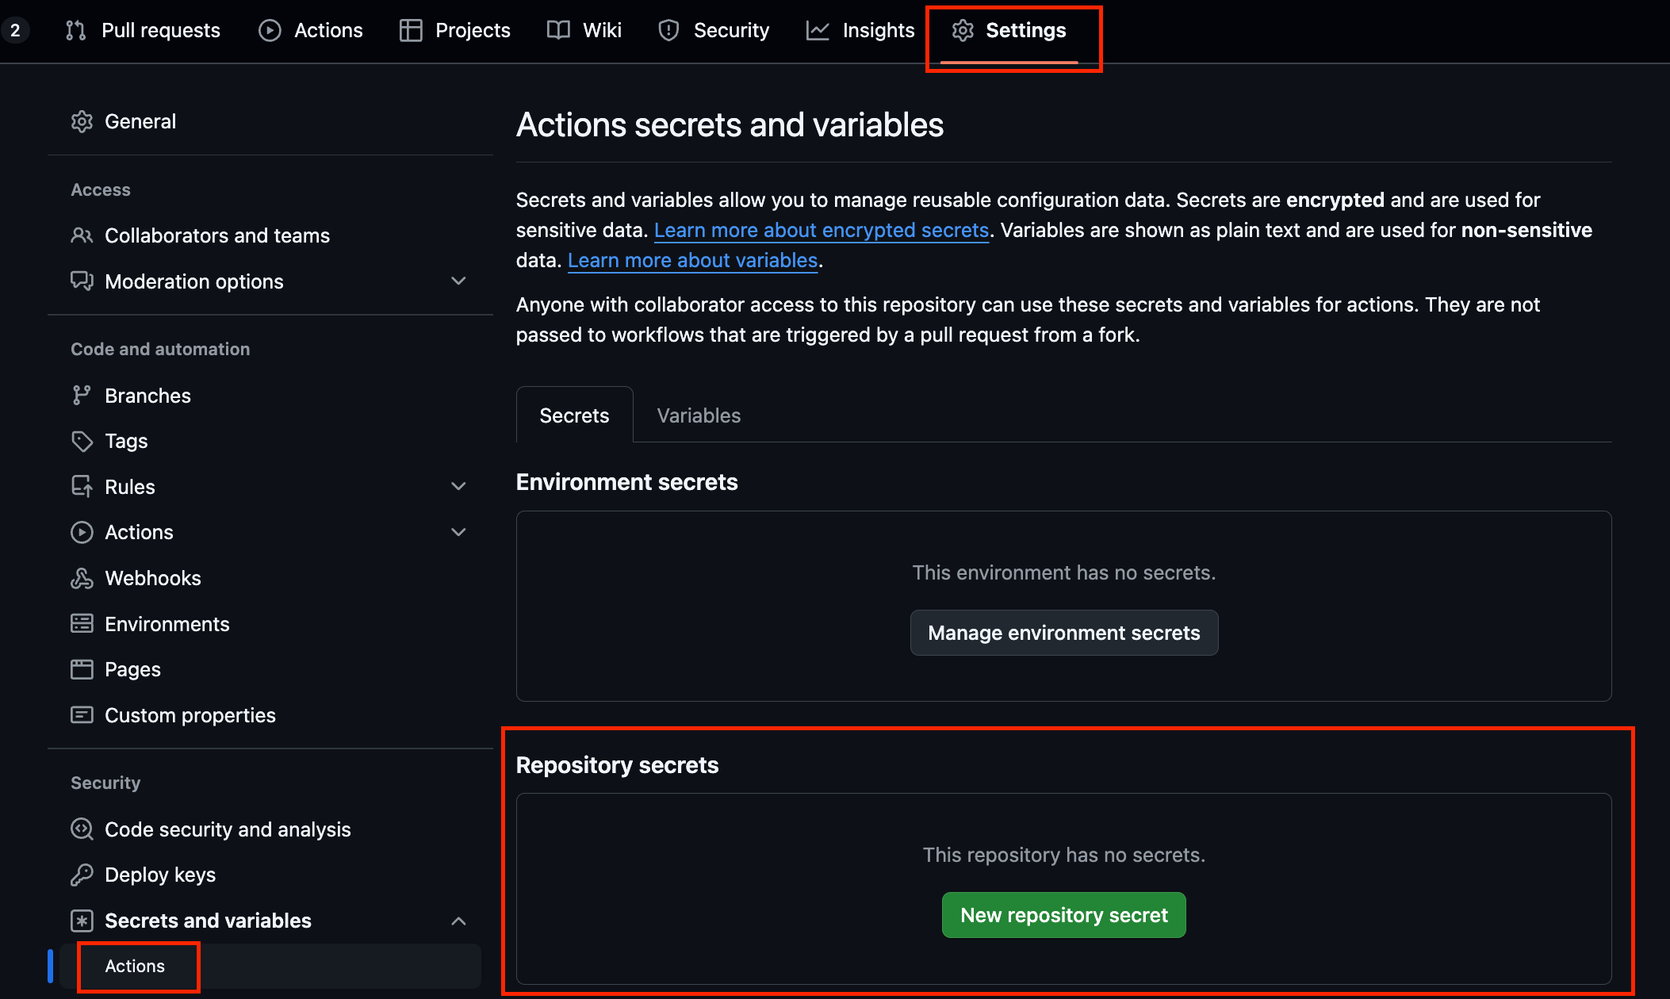Open the Wiki book icon

click(556, 30)
